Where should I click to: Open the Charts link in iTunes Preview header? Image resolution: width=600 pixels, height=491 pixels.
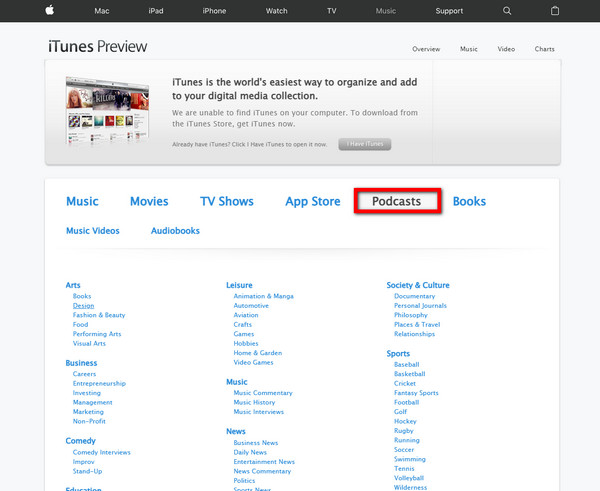(545, 49)
